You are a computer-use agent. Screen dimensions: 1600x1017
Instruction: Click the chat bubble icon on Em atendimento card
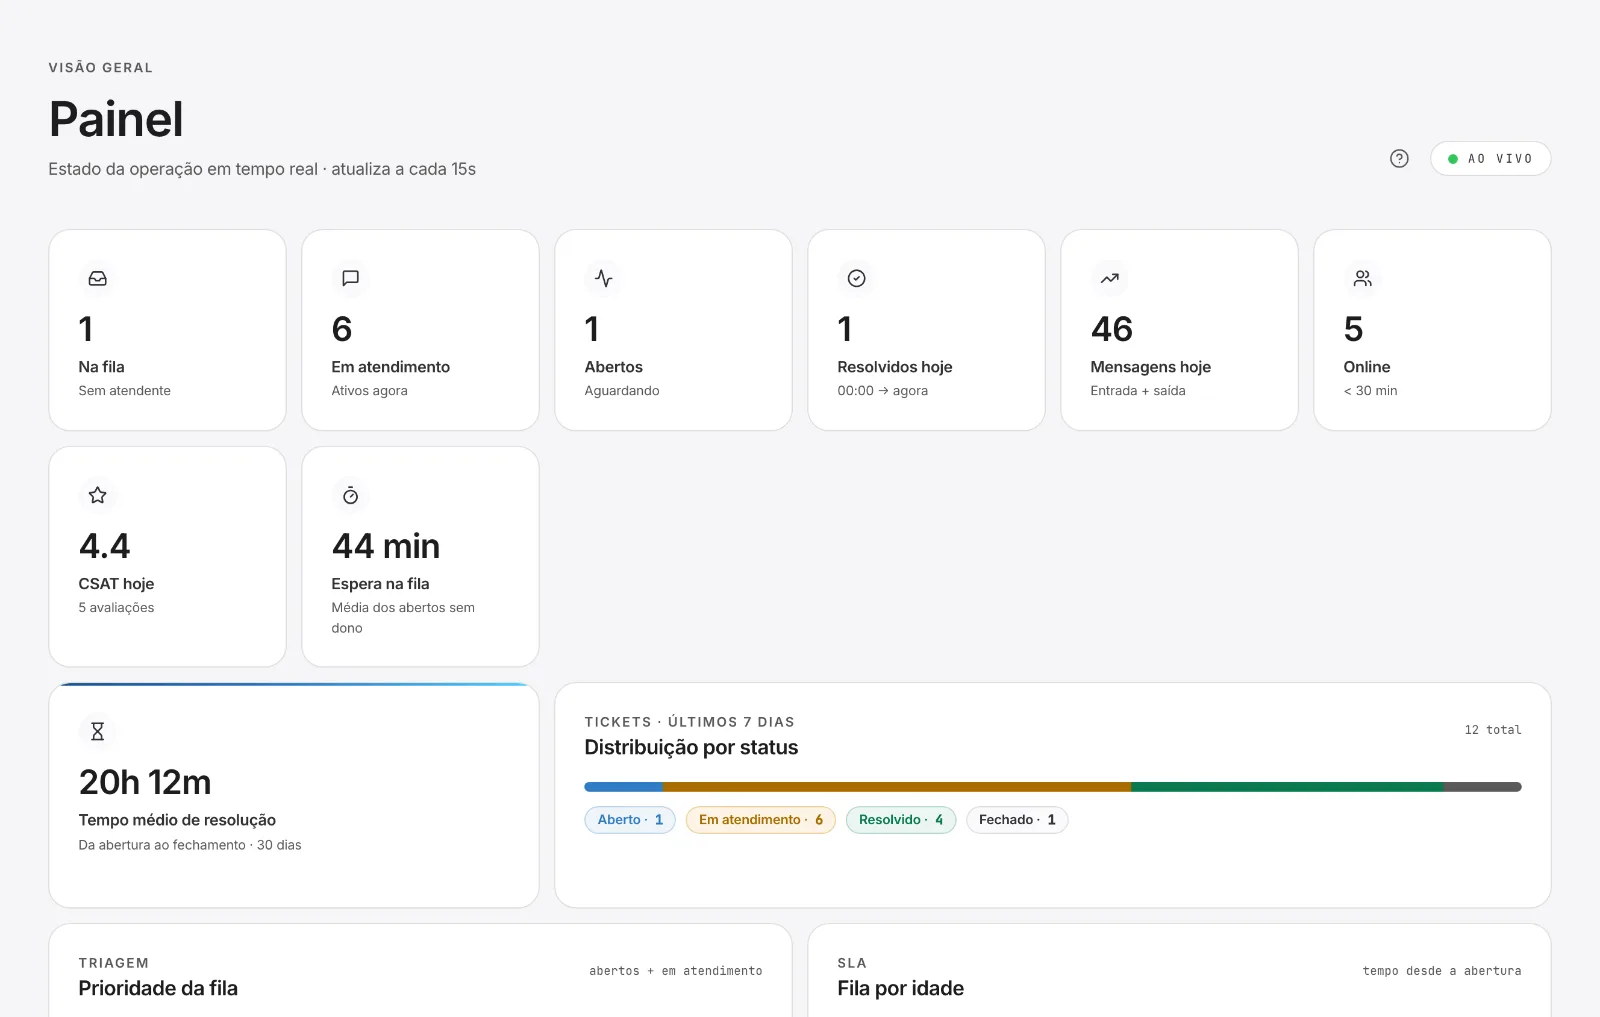(x=350, y=278)
